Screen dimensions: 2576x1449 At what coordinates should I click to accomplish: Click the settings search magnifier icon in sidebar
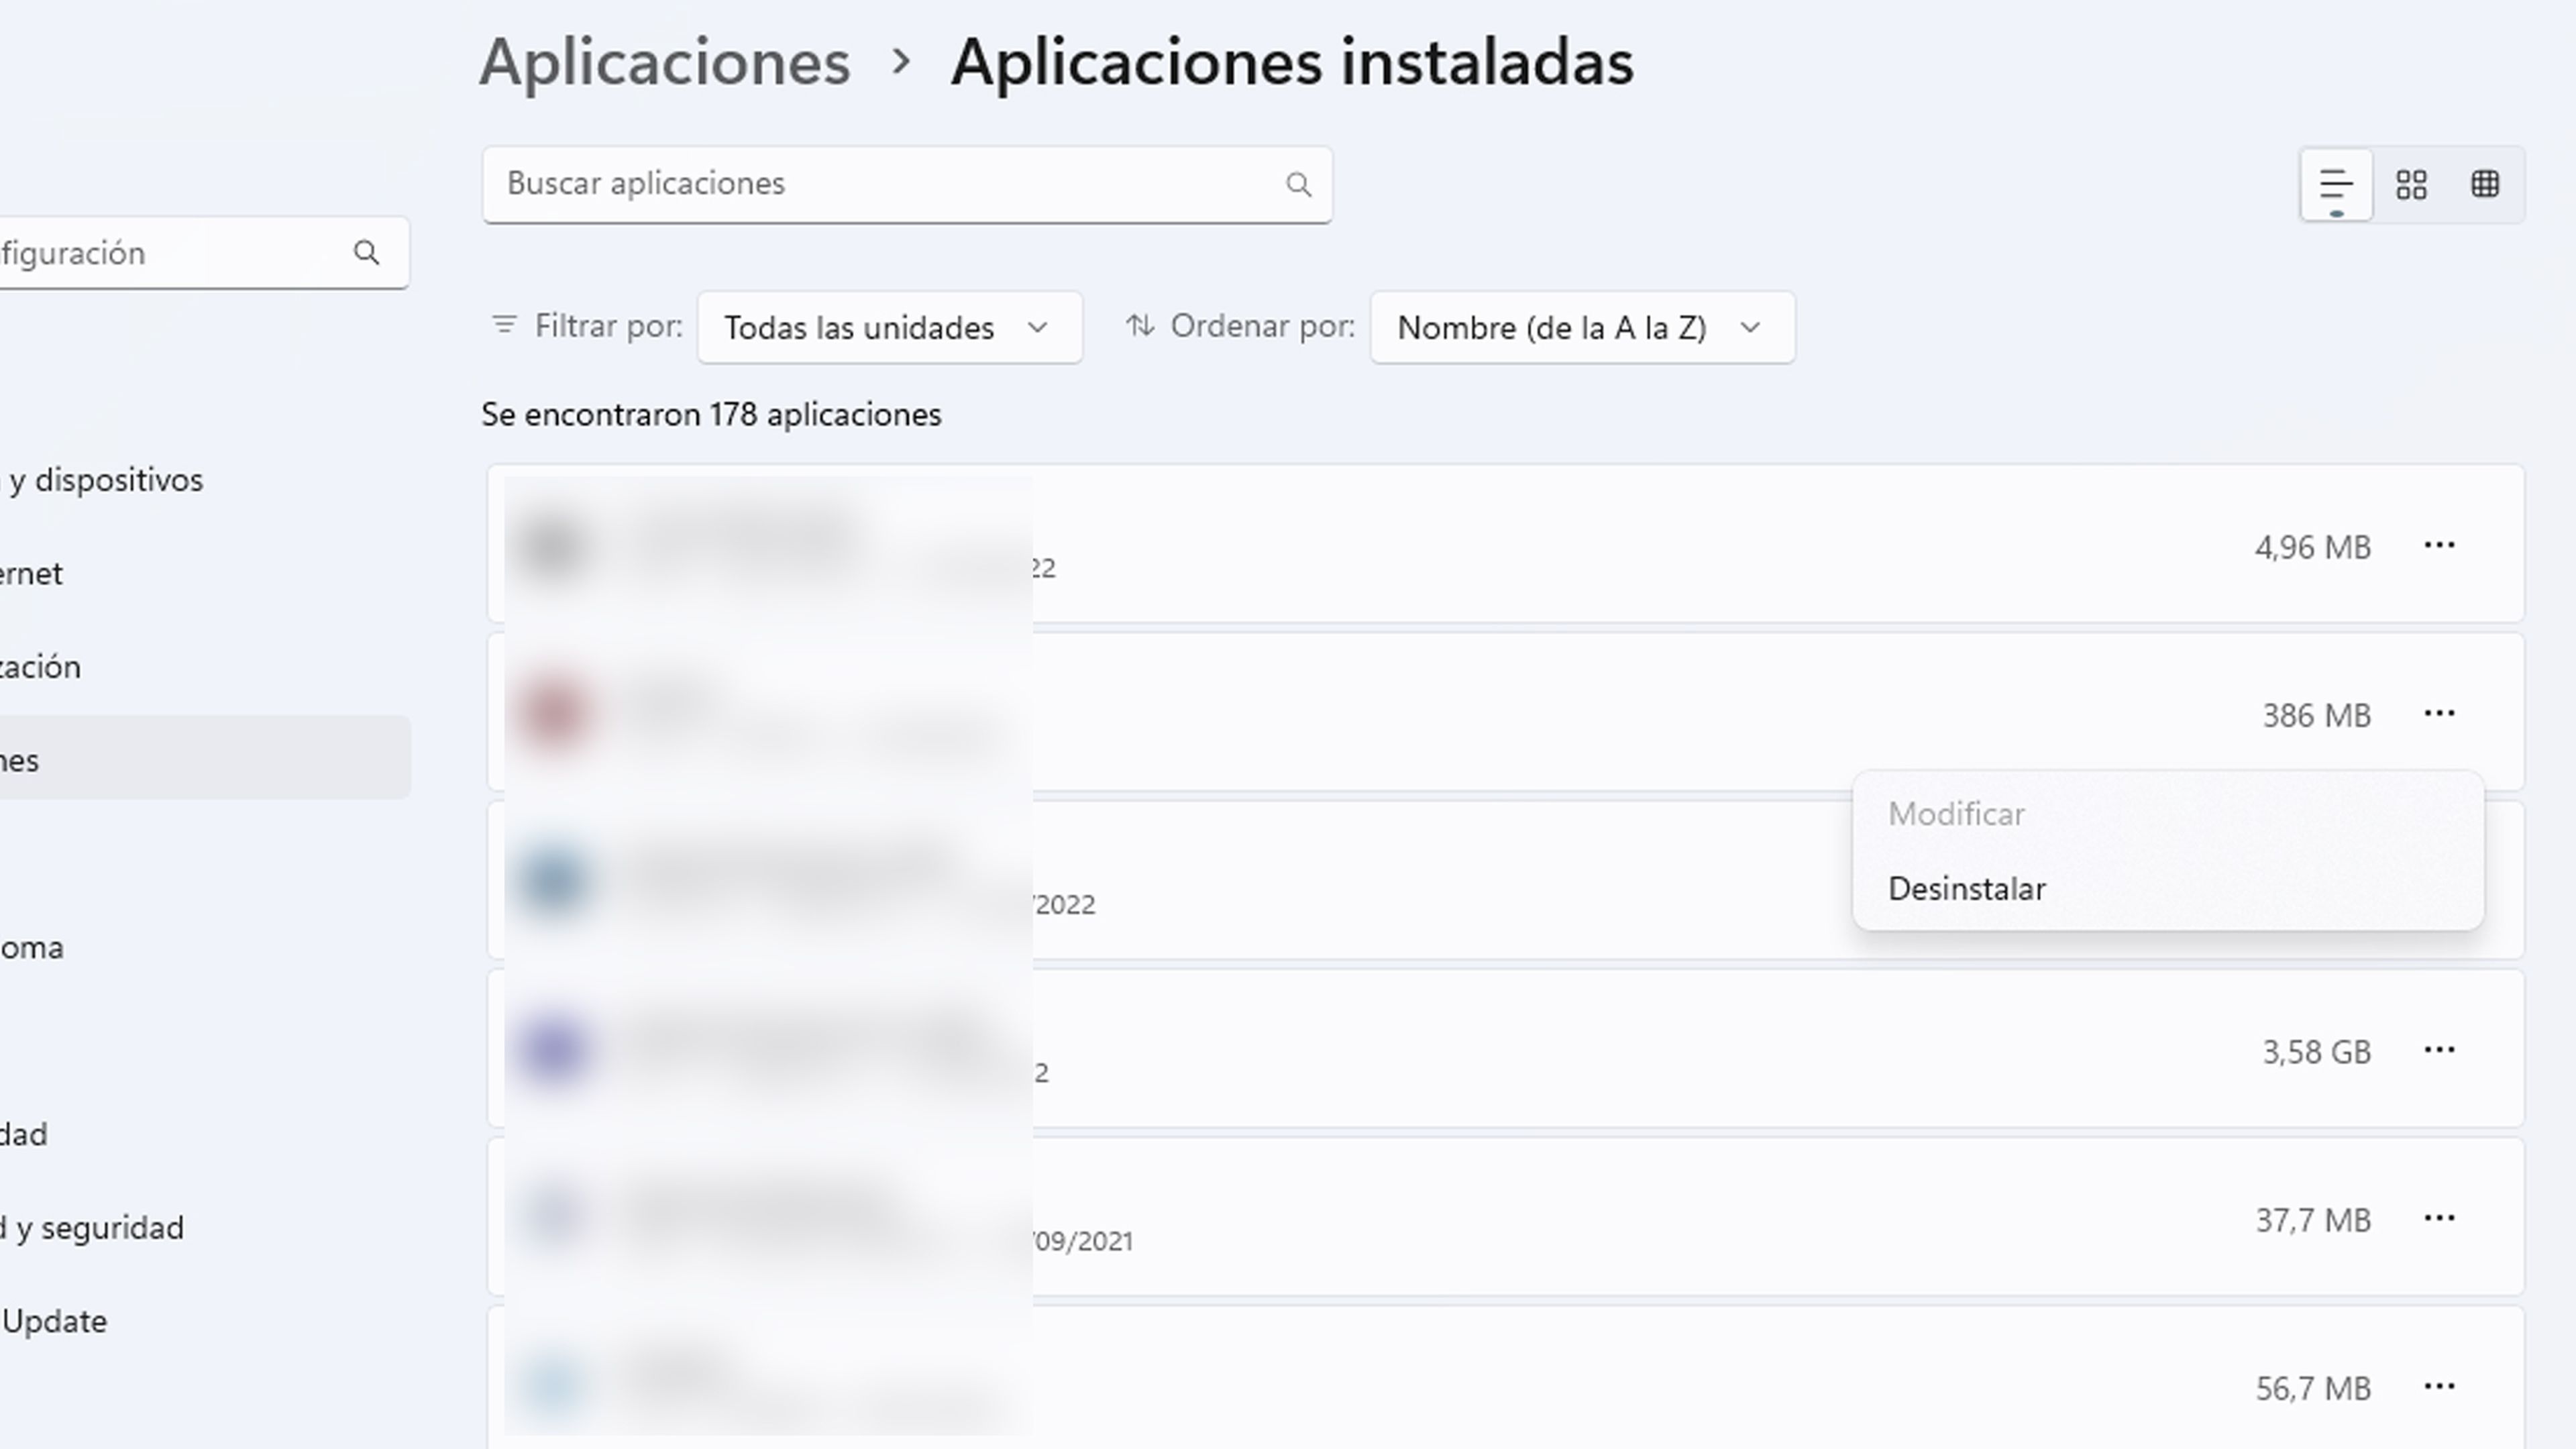(367, 253)
